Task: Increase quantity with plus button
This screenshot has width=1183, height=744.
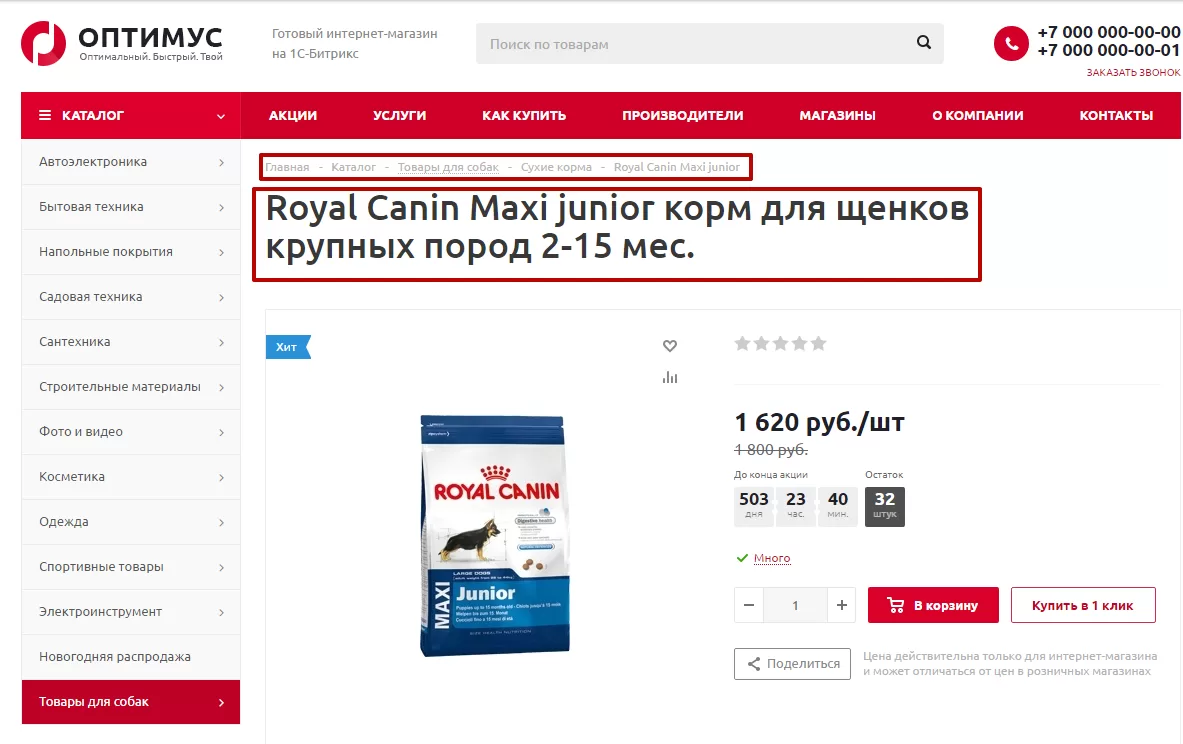Action: [x=841, y=605]
